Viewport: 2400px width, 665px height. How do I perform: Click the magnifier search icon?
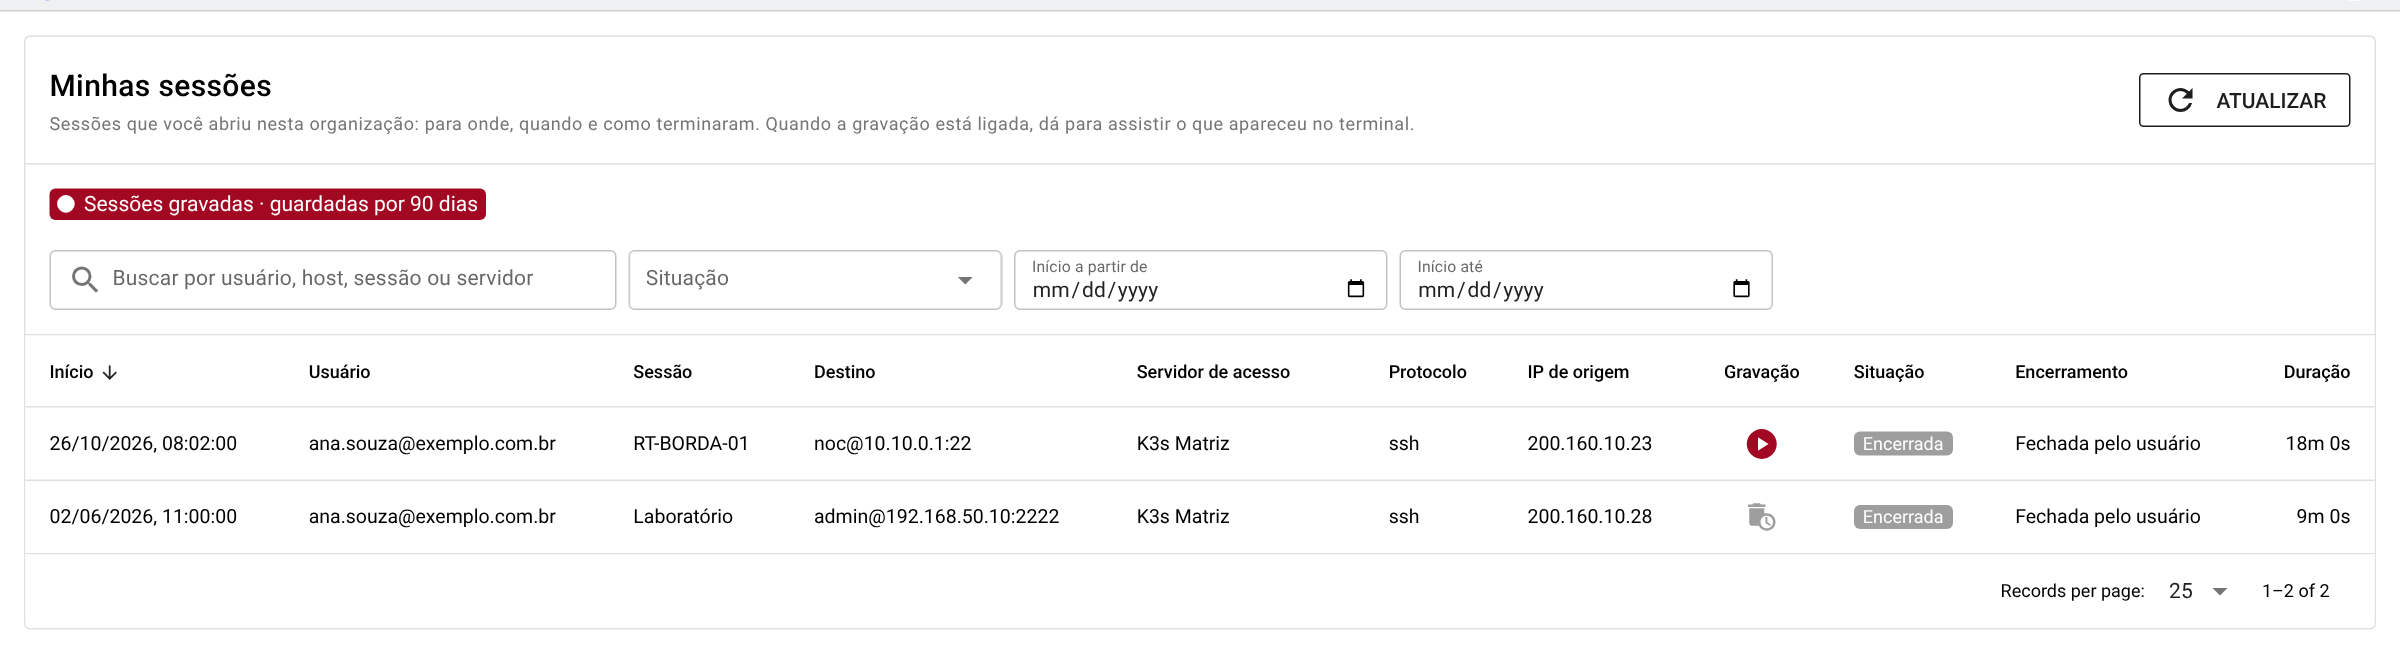click(85, 279)
